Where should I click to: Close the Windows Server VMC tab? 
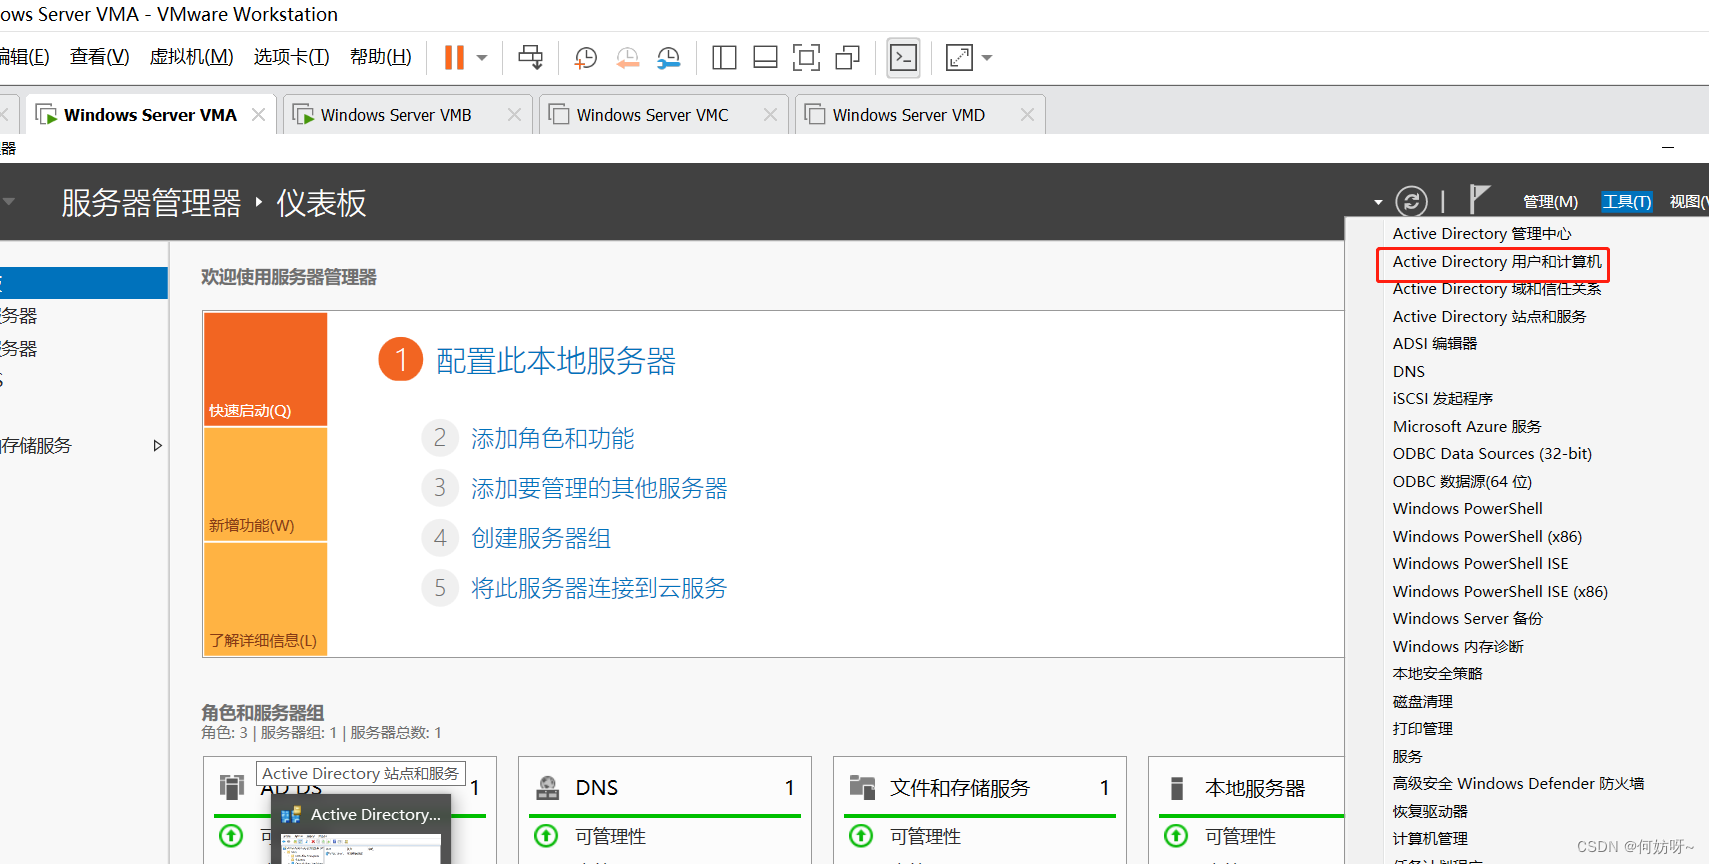770,115
